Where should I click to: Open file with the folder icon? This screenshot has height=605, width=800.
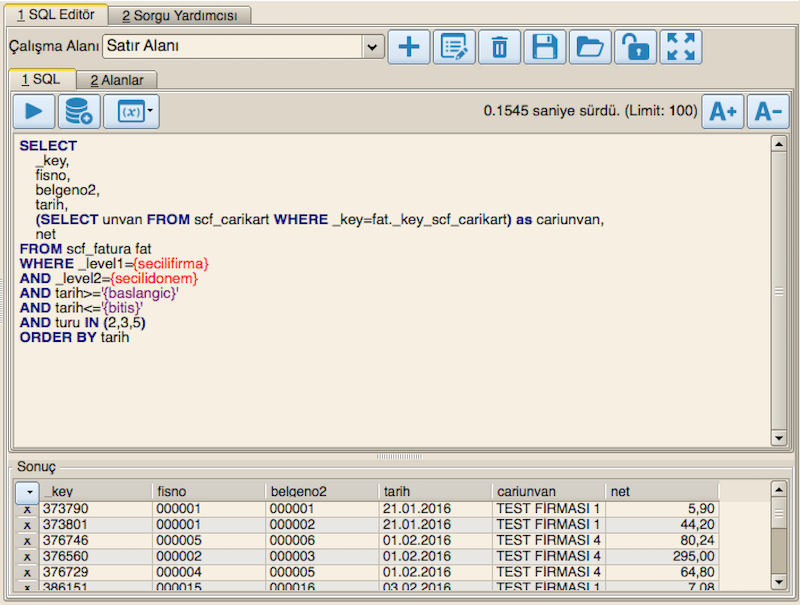[590, 47]
